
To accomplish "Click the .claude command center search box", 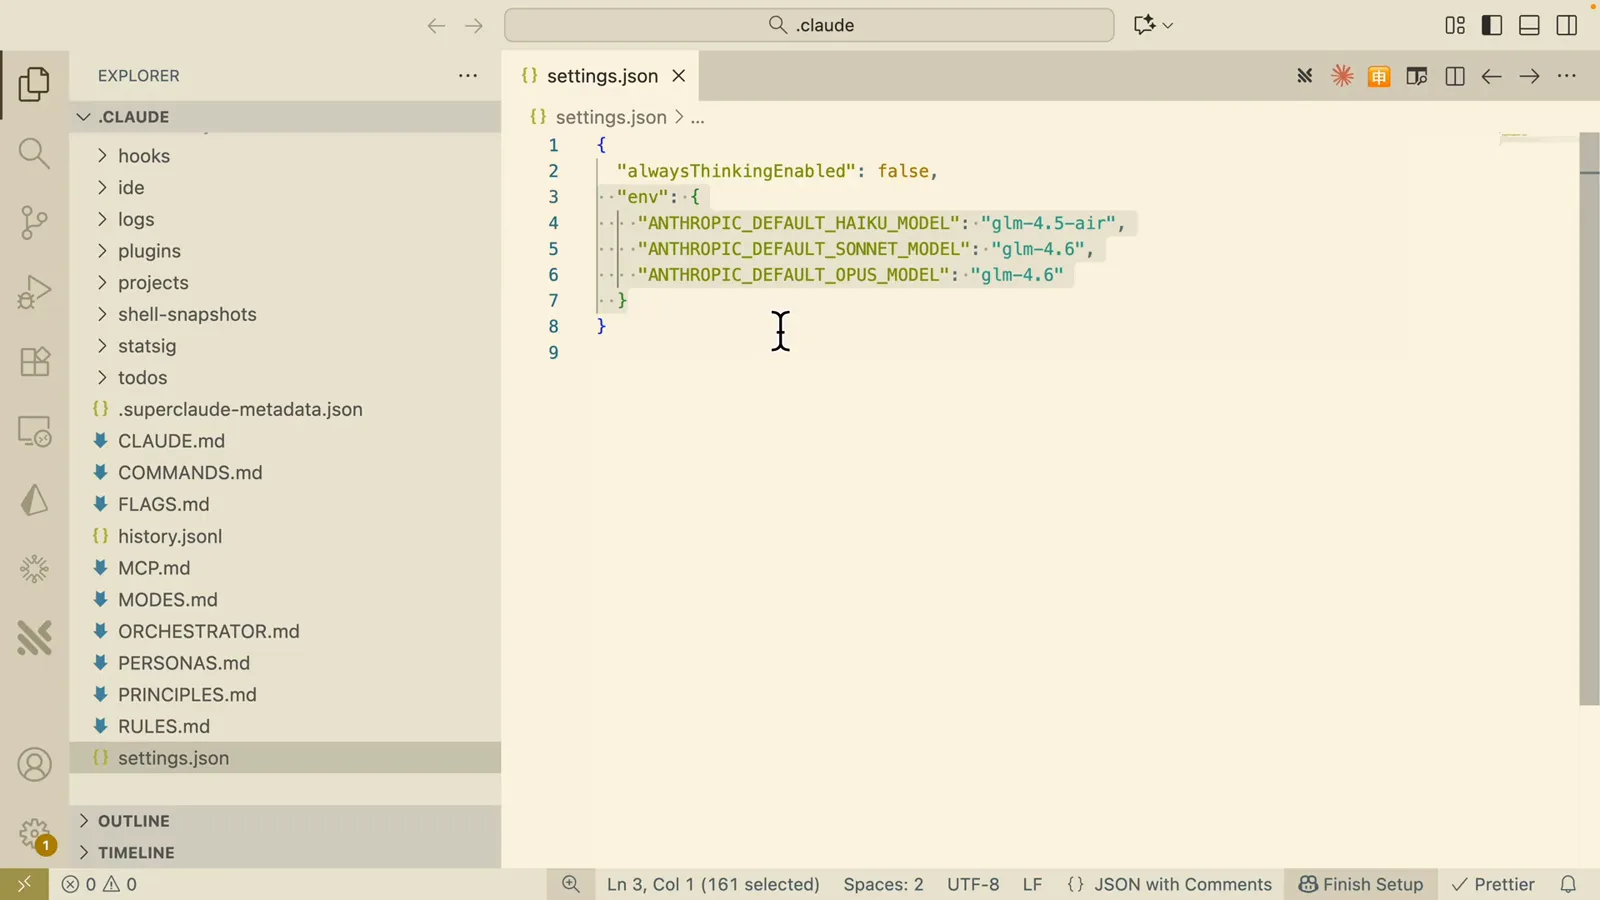I will [809, 26].
